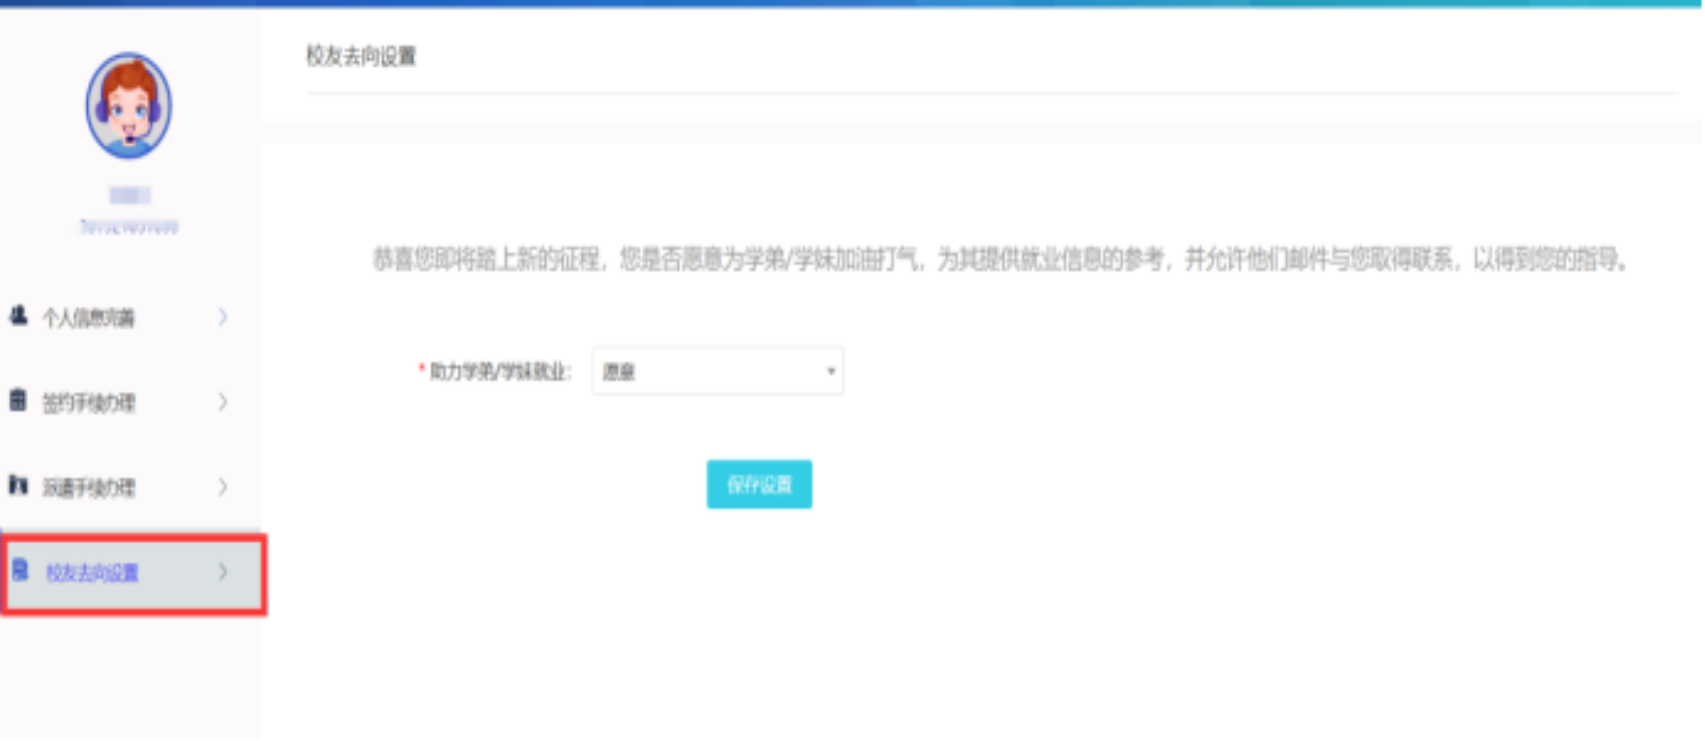Click the blurred username under the avatar
The width and height of the screenshot is (1705, 741).
click(x=129, y=195)
